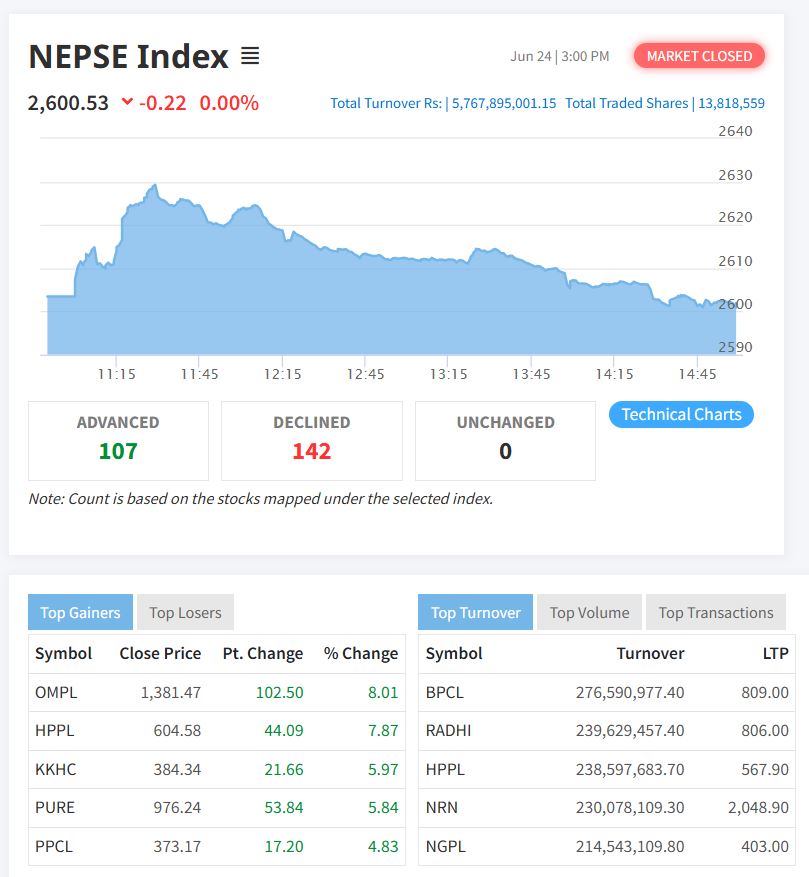This screenshot has width=809, height=877.
Task: Select the Top Turnover tab
Action: coord(475,612)
